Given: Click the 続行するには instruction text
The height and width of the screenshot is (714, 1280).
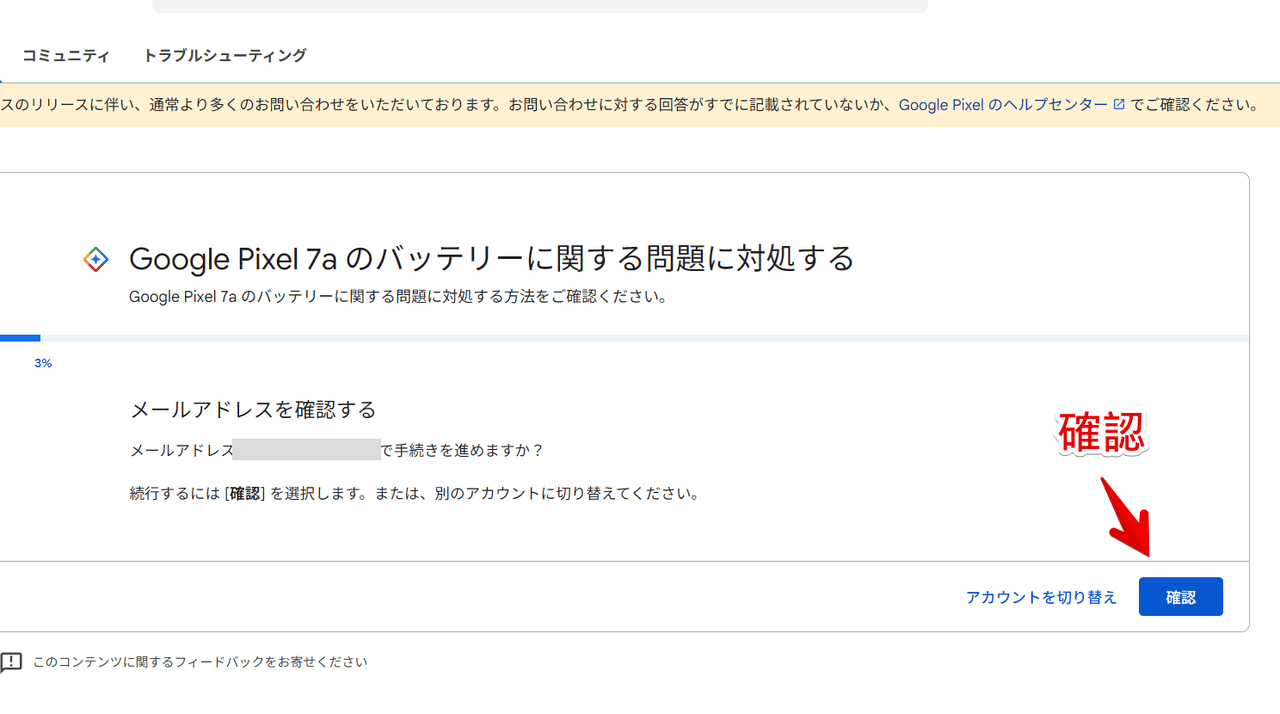Looking at the screenshot, I should (415, 494).
